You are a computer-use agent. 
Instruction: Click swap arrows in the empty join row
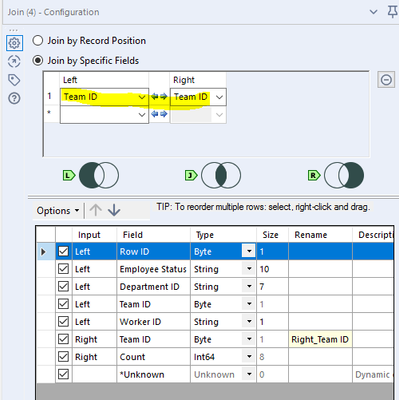point(159,114)
